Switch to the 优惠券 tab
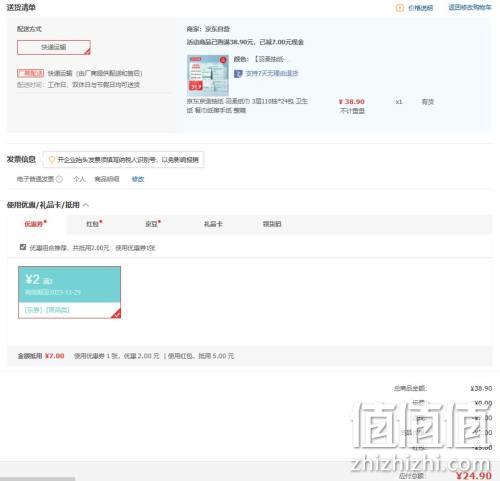The image size is (500, 481). (35, 224)
